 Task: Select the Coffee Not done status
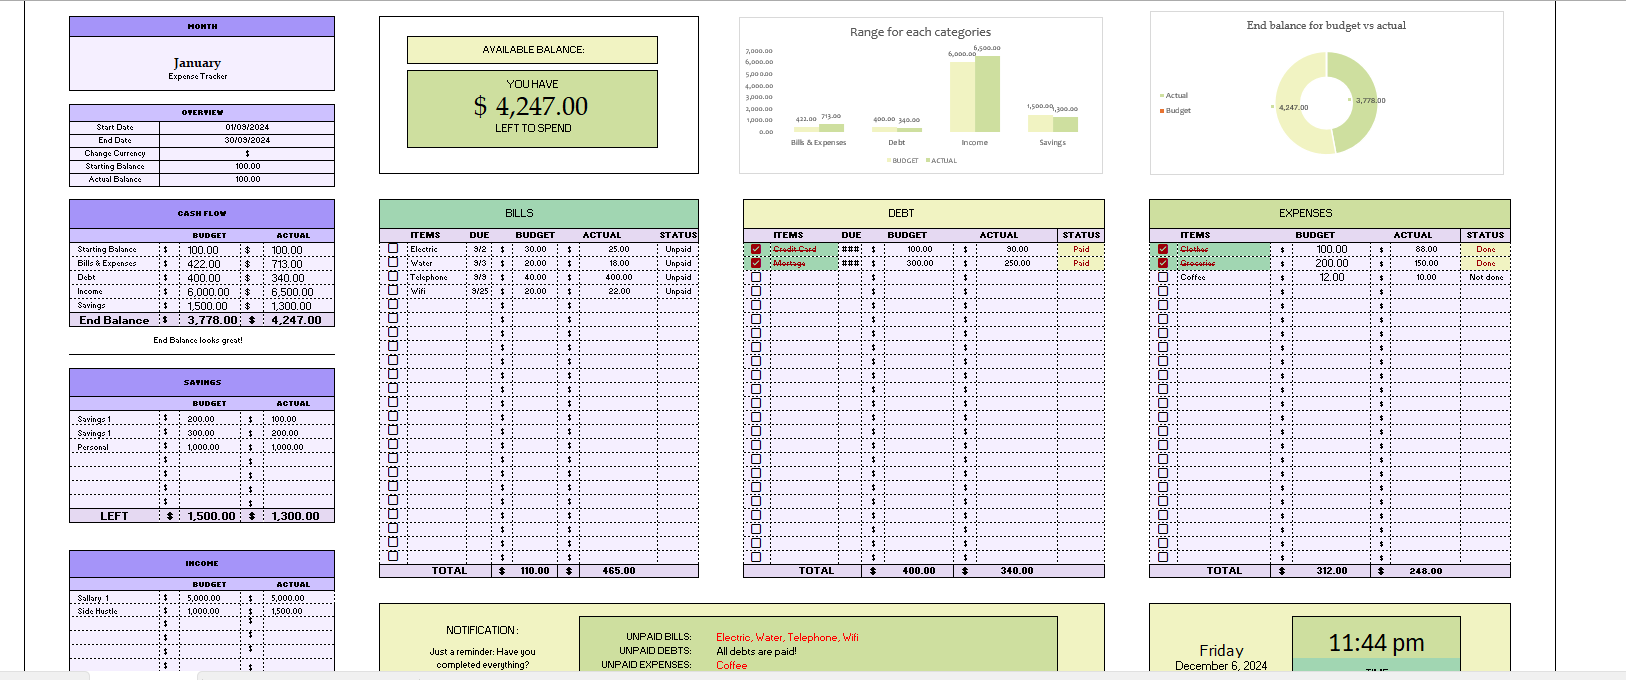[1486, 277]
